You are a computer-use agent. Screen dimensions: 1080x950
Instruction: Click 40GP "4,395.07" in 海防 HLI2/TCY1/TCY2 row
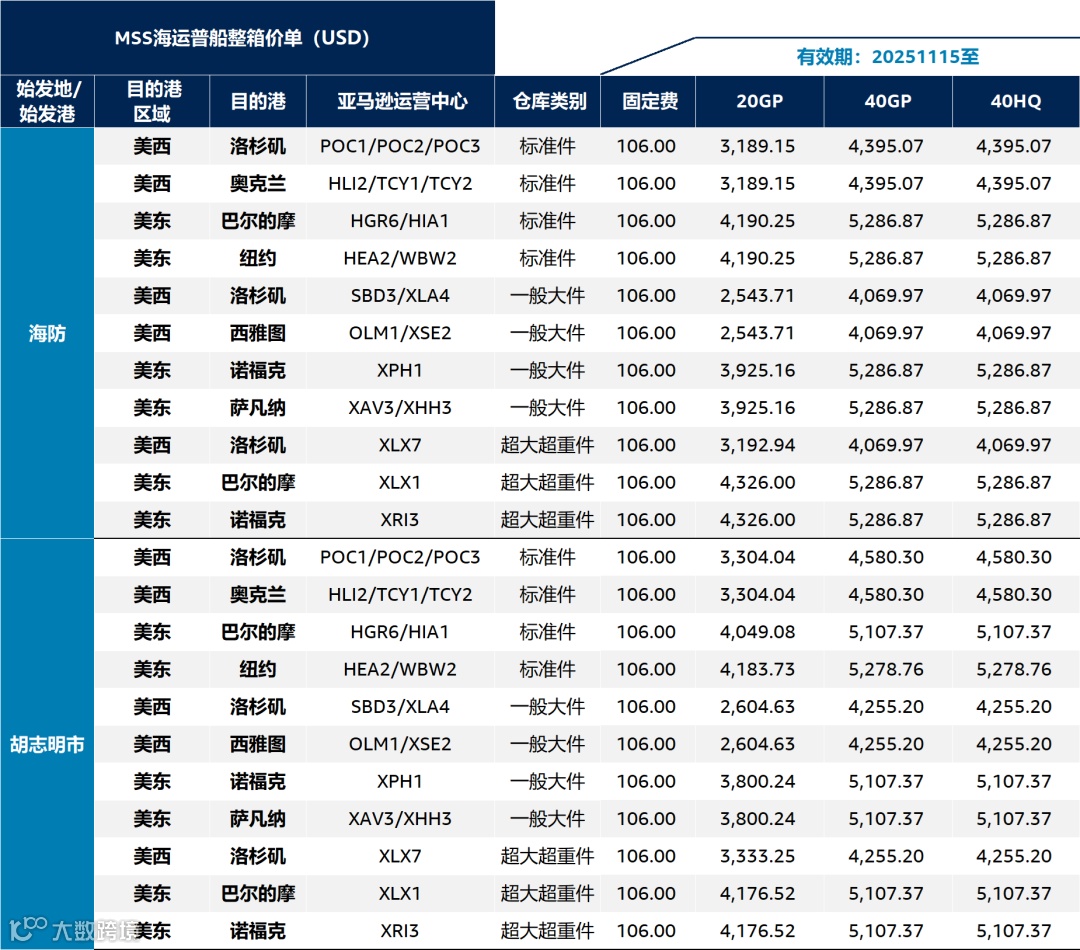click(886, 183)
